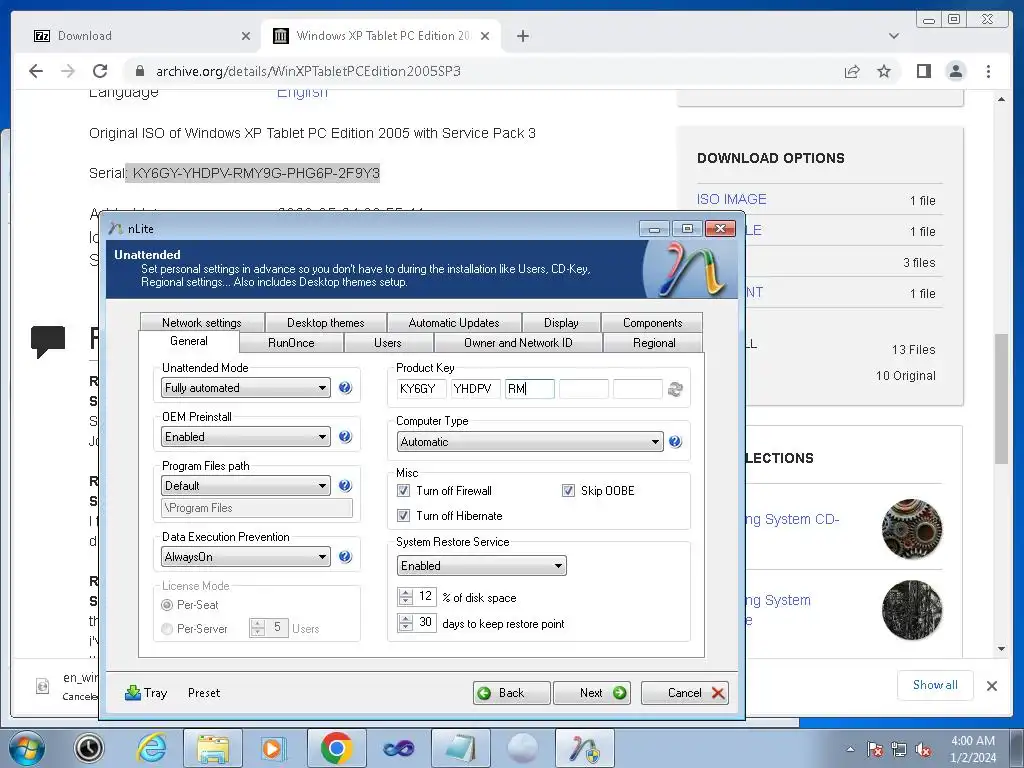Open Windows Media Player on taskbar
Viewport: 1024px width, 768px height.
(272, 748)
